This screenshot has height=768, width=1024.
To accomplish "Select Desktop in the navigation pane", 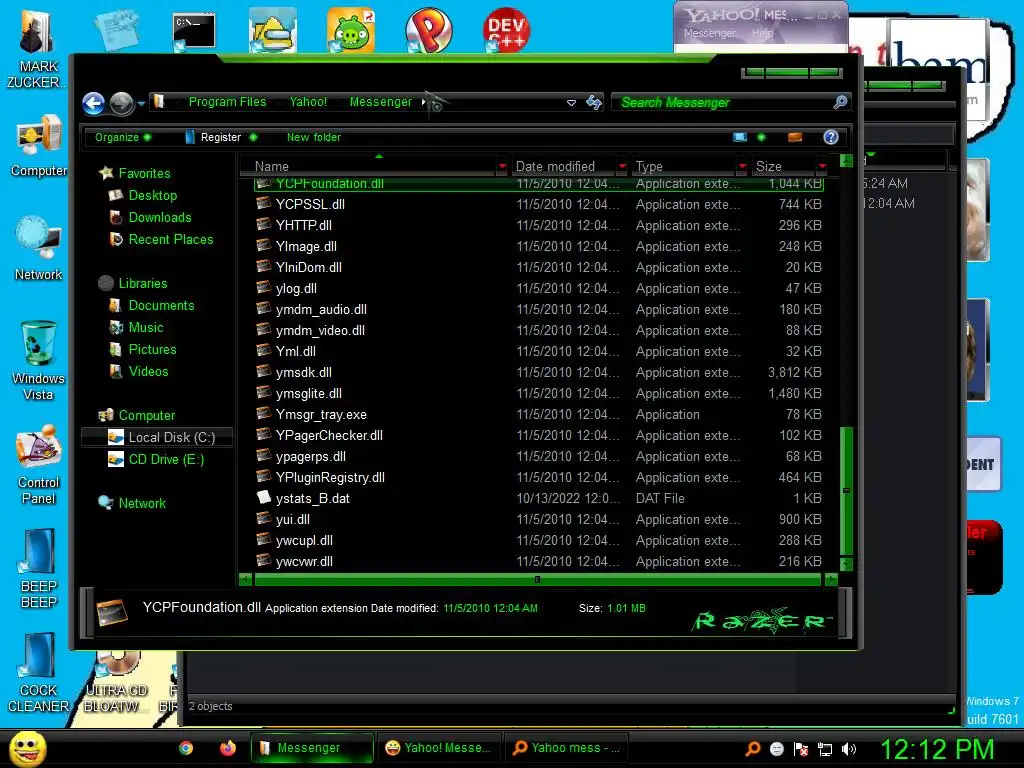I will 153,195.
